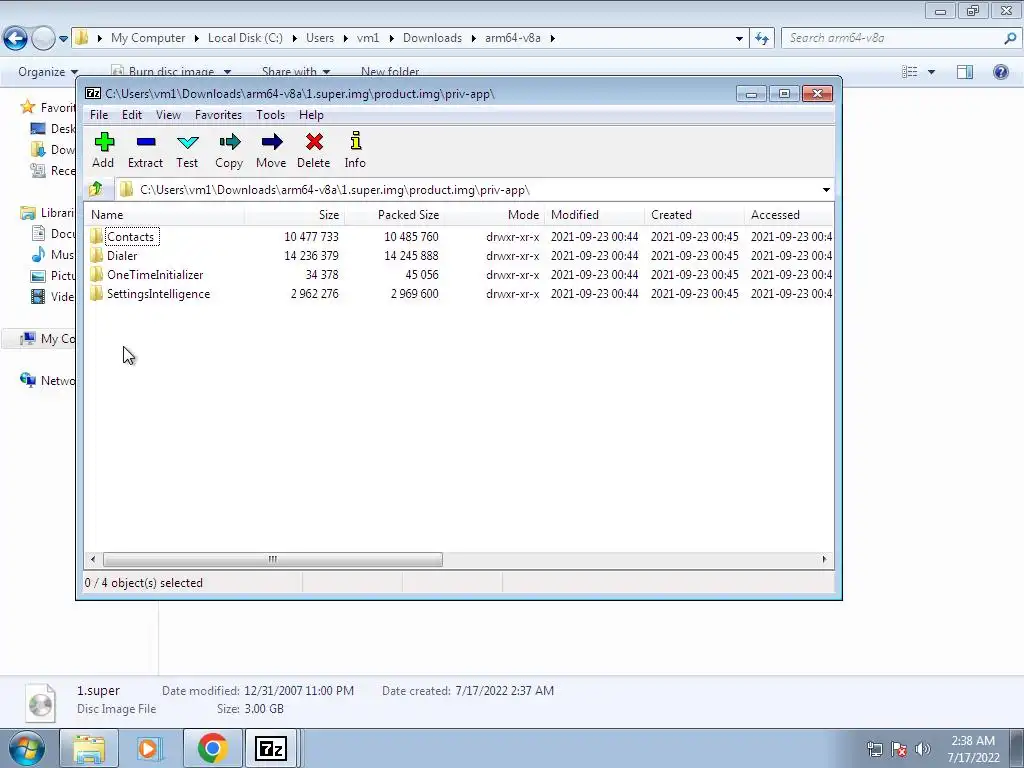Open Chrome from the taskbar
Image resolution: width=1024 pixels, height=768 pixels.
212,748
